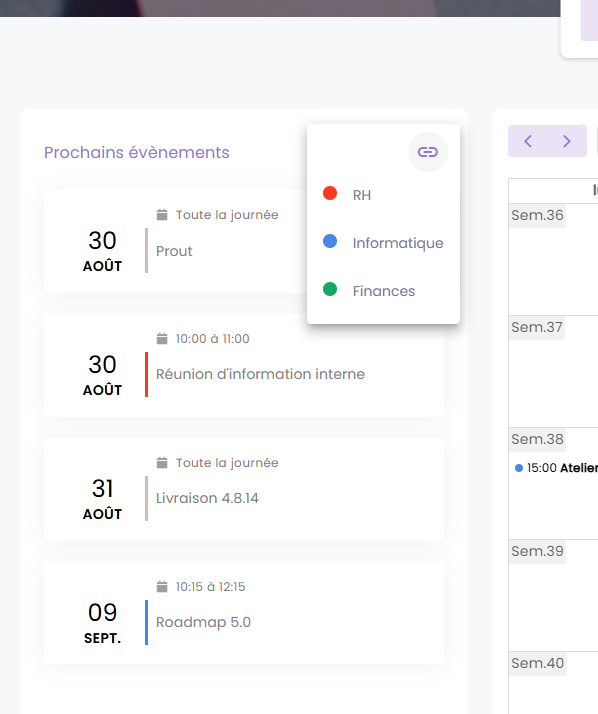Screen dimensions: 598x714
Task: Click calendar icon on Prout event
Action: pyautogui.click(x=162, y=214)
